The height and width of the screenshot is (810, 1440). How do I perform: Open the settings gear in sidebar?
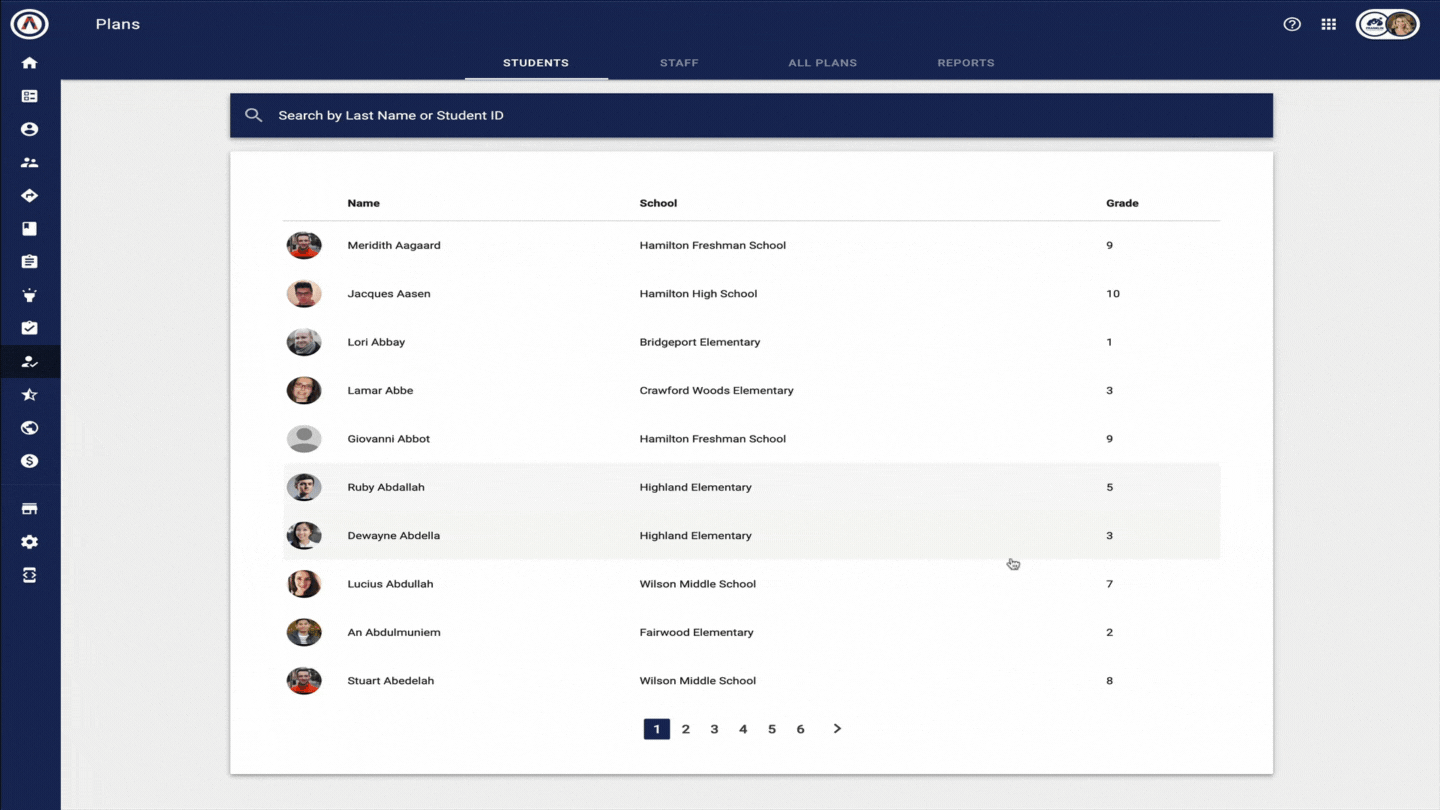tap(29, 542)
